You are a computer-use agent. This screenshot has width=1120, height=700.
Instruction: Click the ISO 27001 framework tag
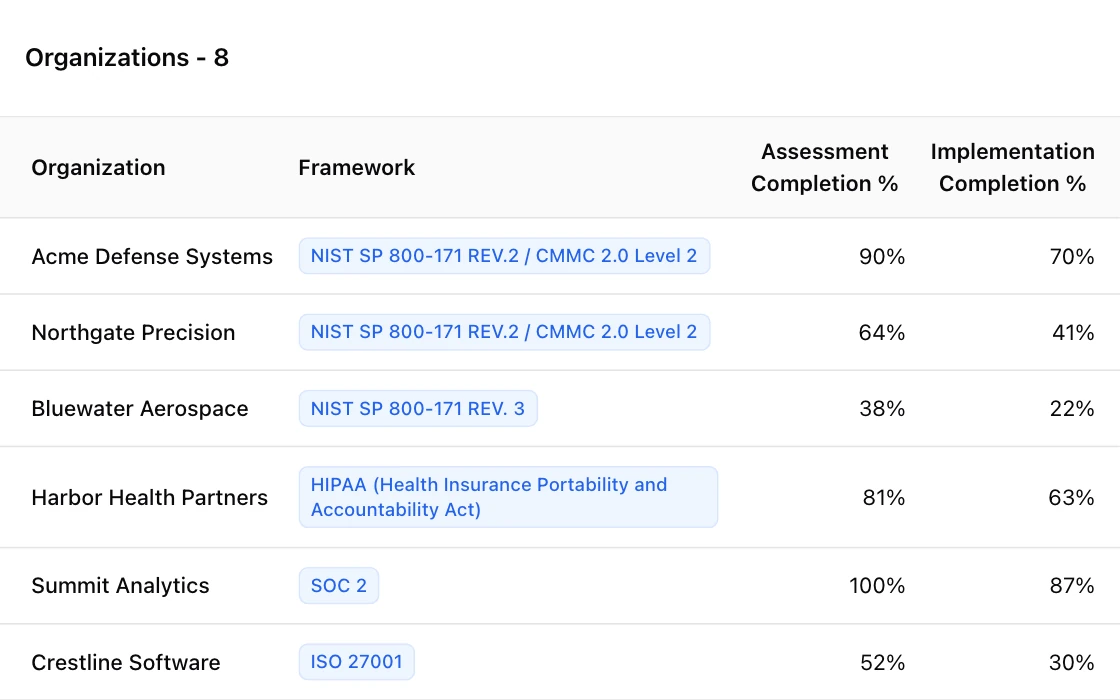[x=356, y=662]
